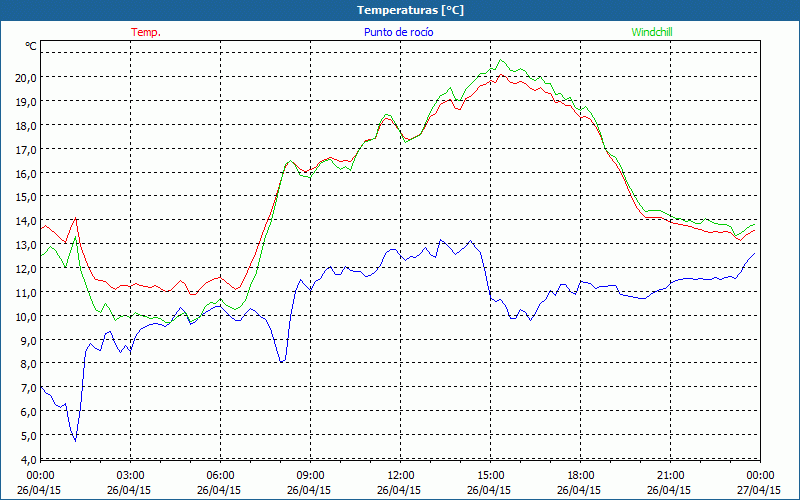Click the '09:00' time axis label
800x500 pixels.
310,476
